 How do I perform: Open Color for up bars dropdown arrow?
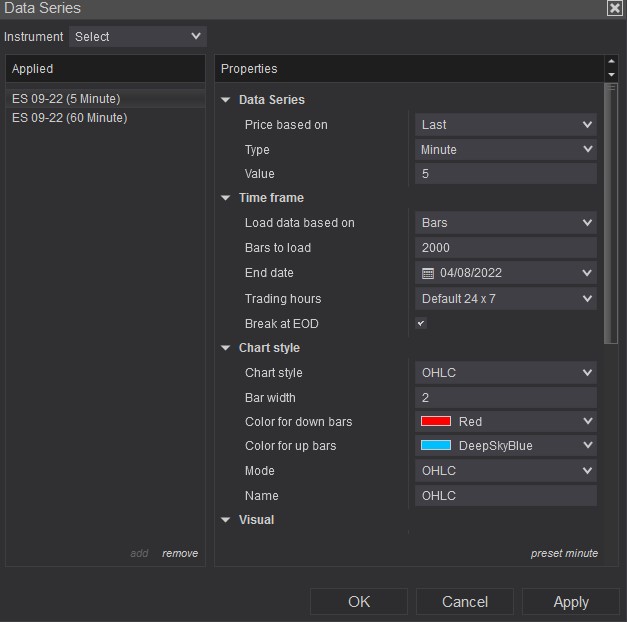587,445
